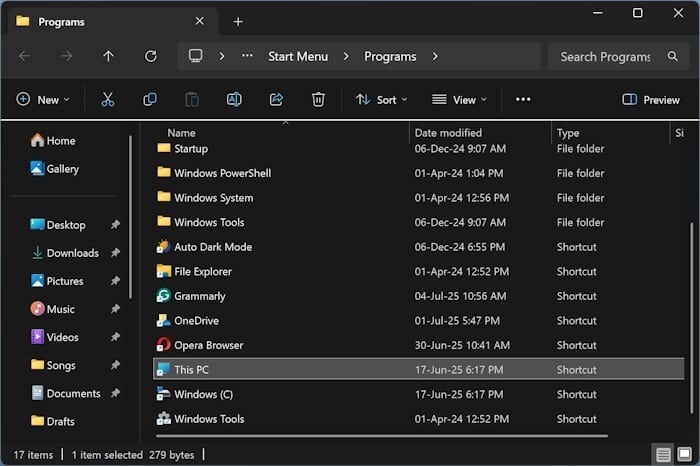Viewport: 700px width, 466px height.
Task: Click the Rename icon in toolbar
Action: [x=234, y=99]
